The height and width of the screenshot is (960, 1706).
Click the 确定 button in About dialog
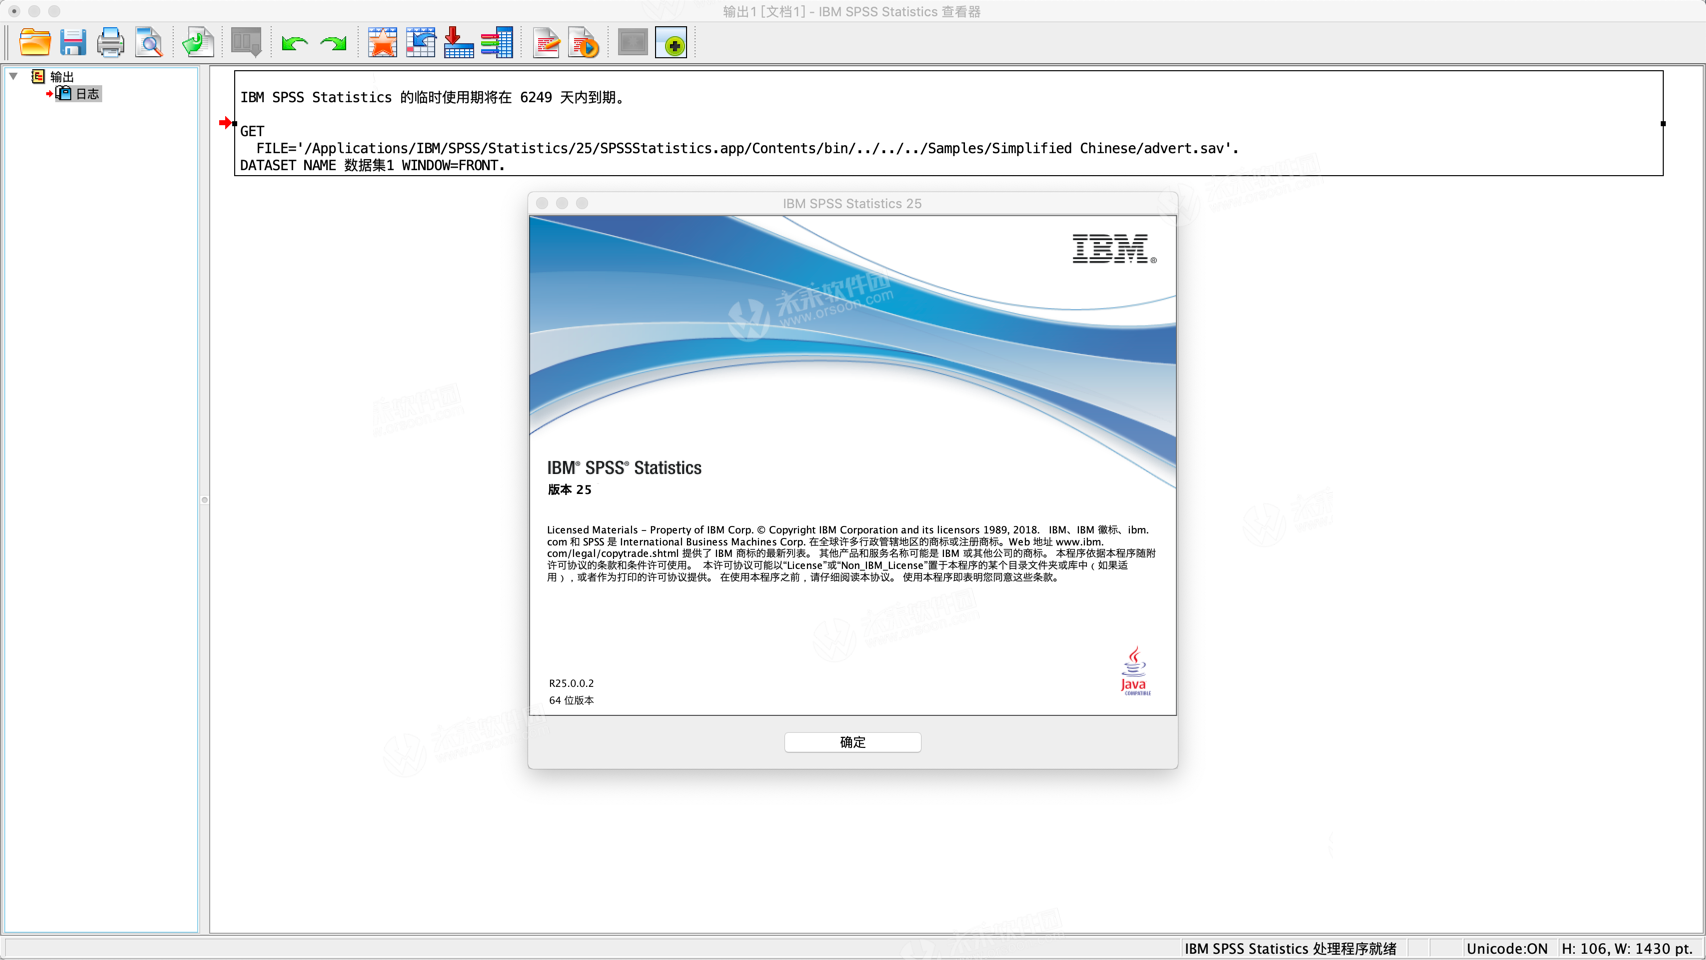pyautogui.click(x=852, y=742)
